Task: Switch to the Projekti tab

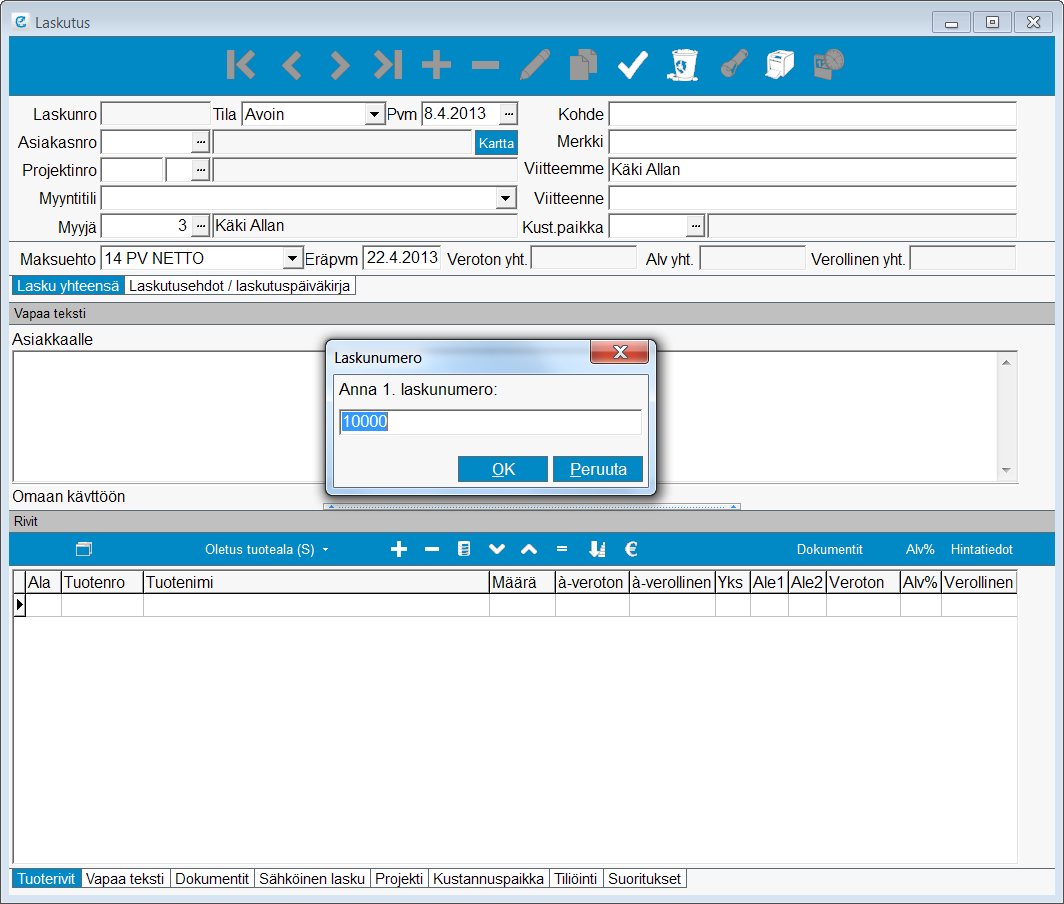Action: coord(399,879)
